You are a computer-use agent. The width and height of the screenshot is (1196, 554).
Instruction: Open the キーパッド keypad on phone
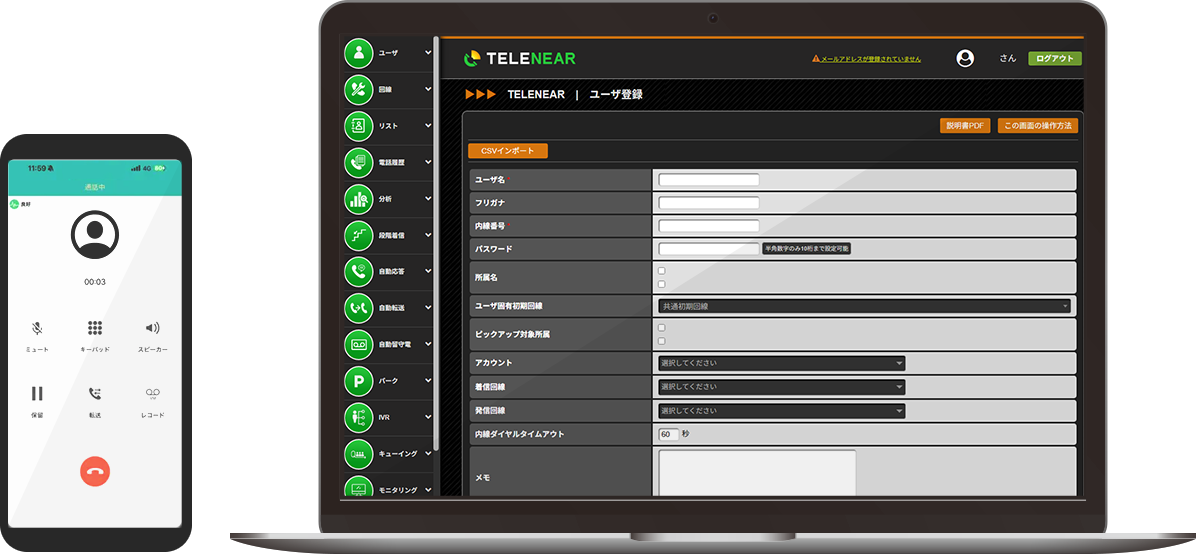pyautogui.click(x=95, y=328)
